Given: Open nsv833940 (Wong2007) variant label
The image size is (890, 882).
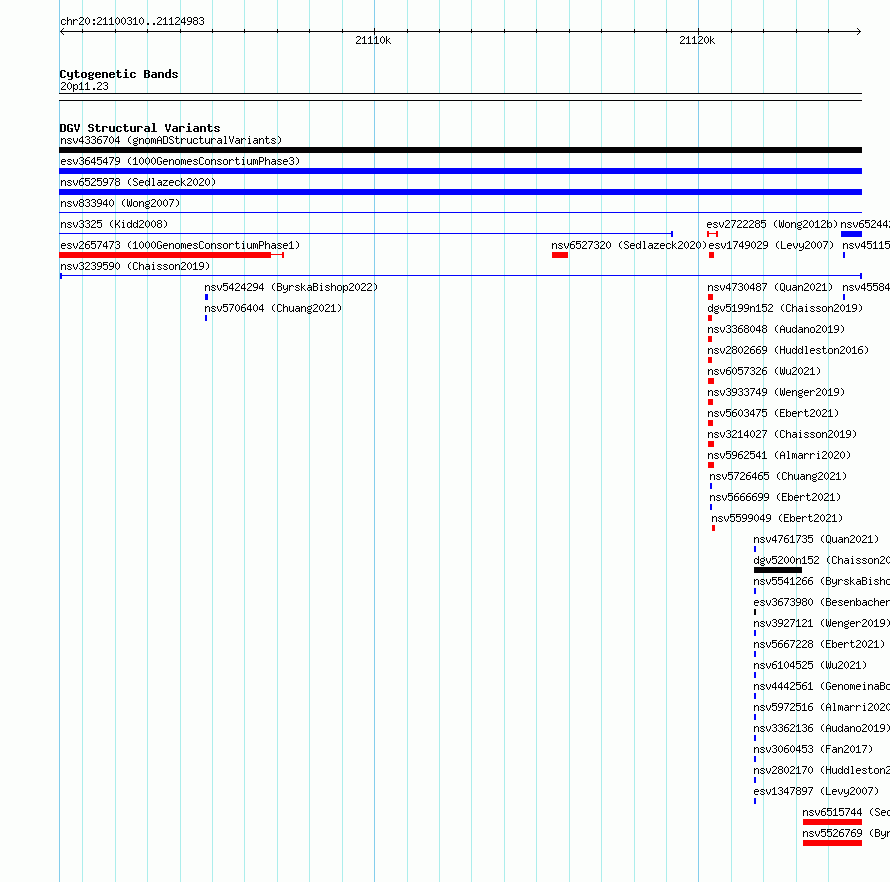Looking at the screenshot, I should 120,203.
